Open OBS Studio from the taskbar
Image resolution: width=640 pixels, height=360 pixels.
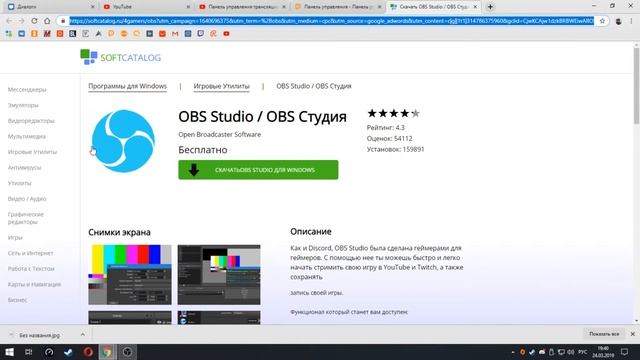[127, 352]
